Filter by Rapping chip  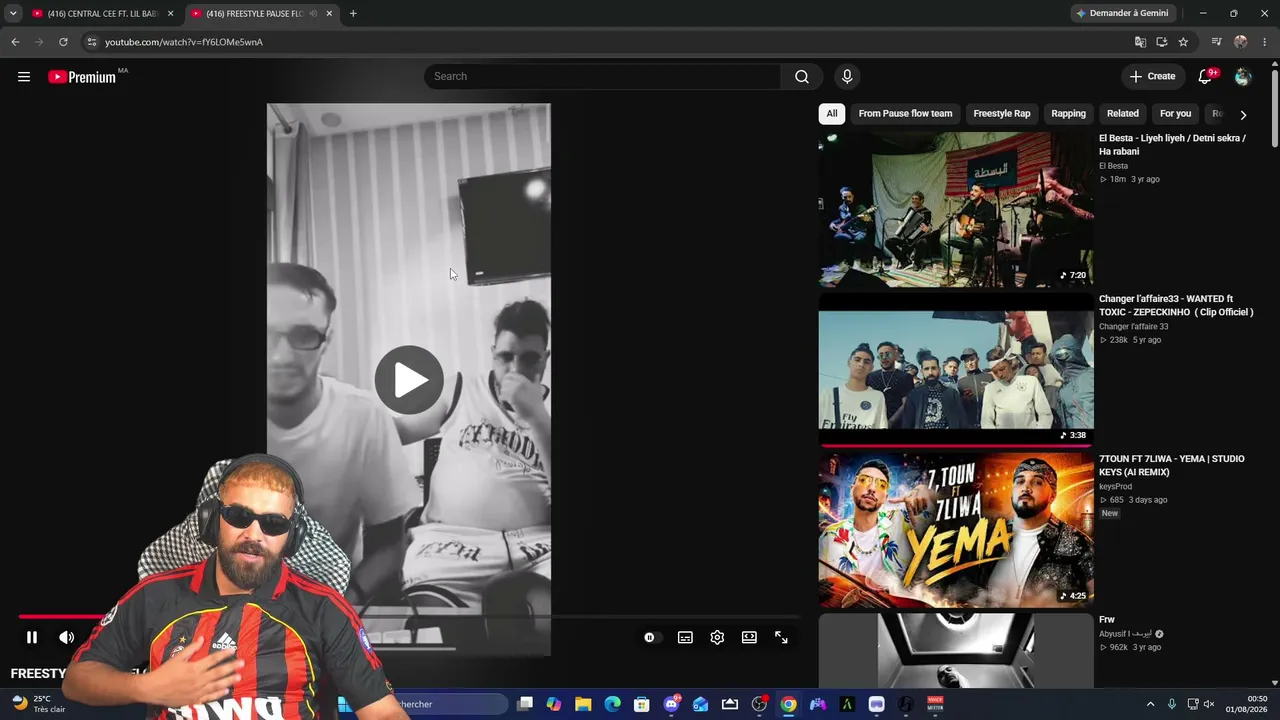click(1068, 114)
